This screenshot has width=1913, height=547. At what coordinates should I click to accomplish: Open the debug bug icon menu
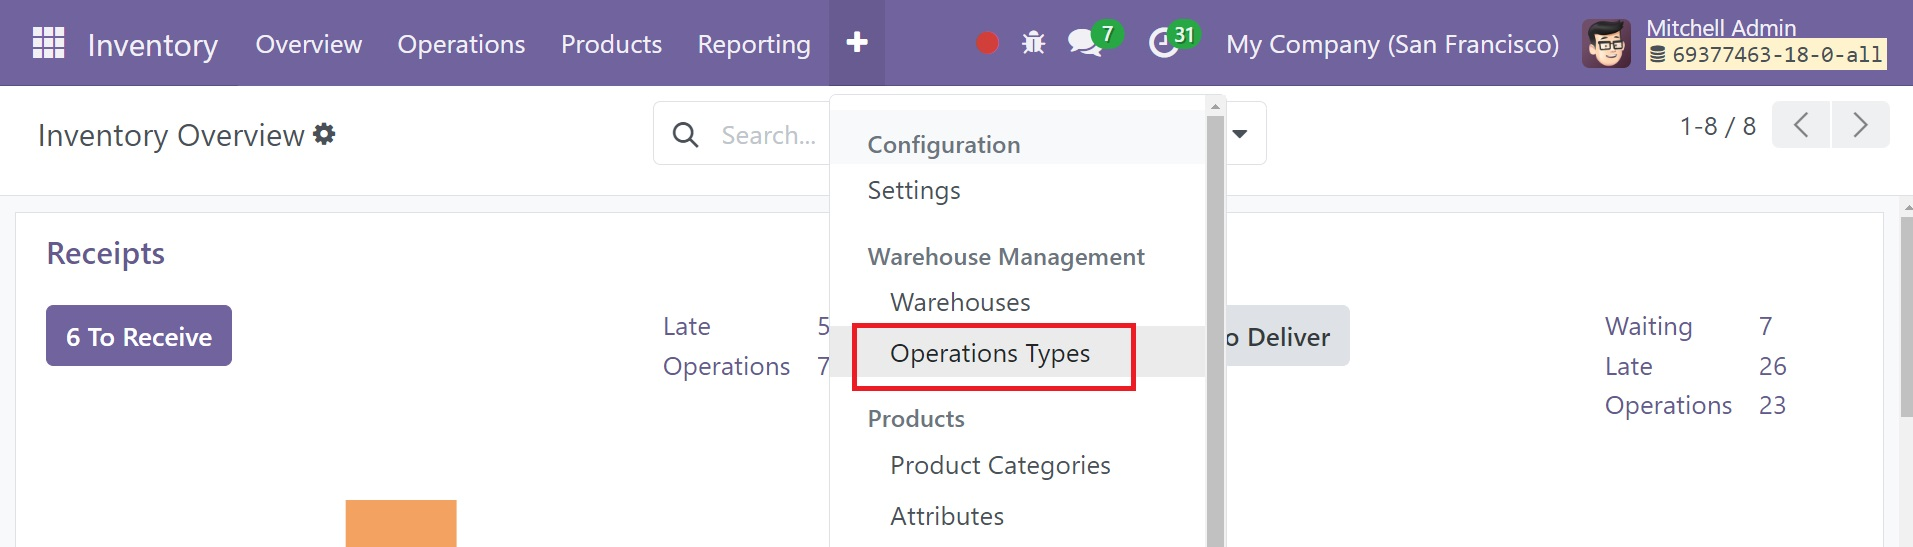click(1033, 43)
